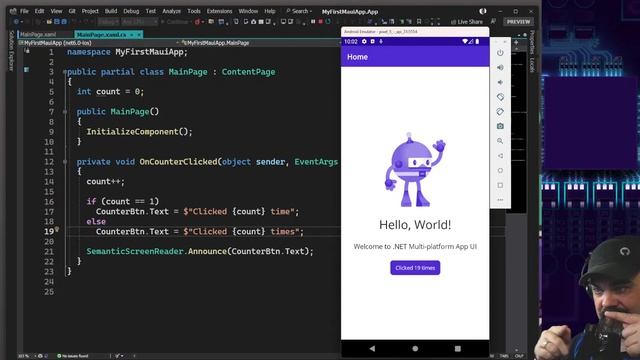Image resolution: width=640 pixels, height=360 pixels.
Task: Open the Debug menu
Action: coord(131,11)
